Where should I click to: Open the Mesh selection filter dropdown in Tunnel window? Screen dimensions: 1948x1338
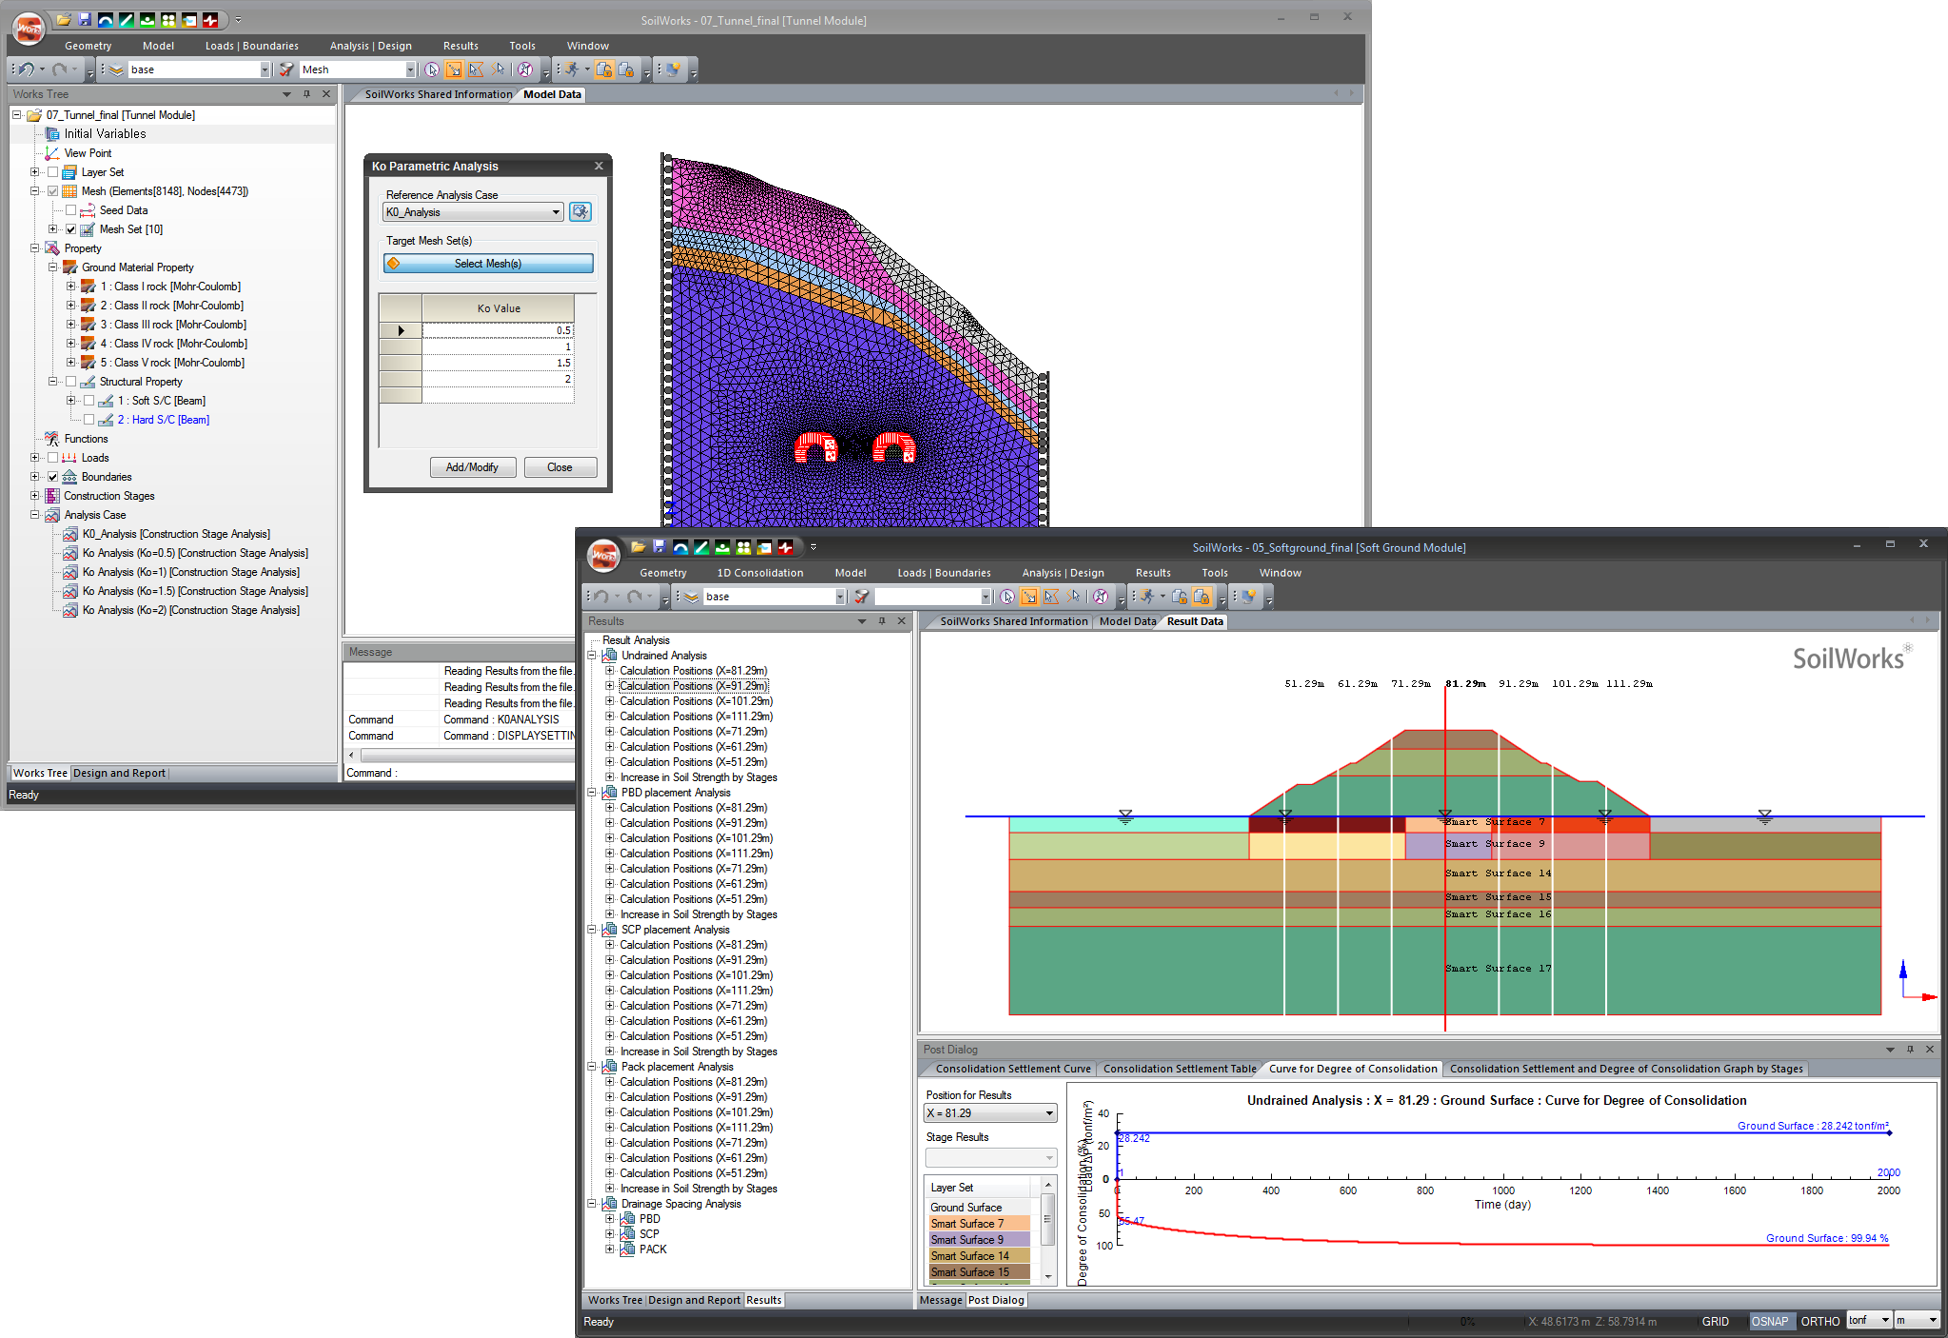(410, 69)
